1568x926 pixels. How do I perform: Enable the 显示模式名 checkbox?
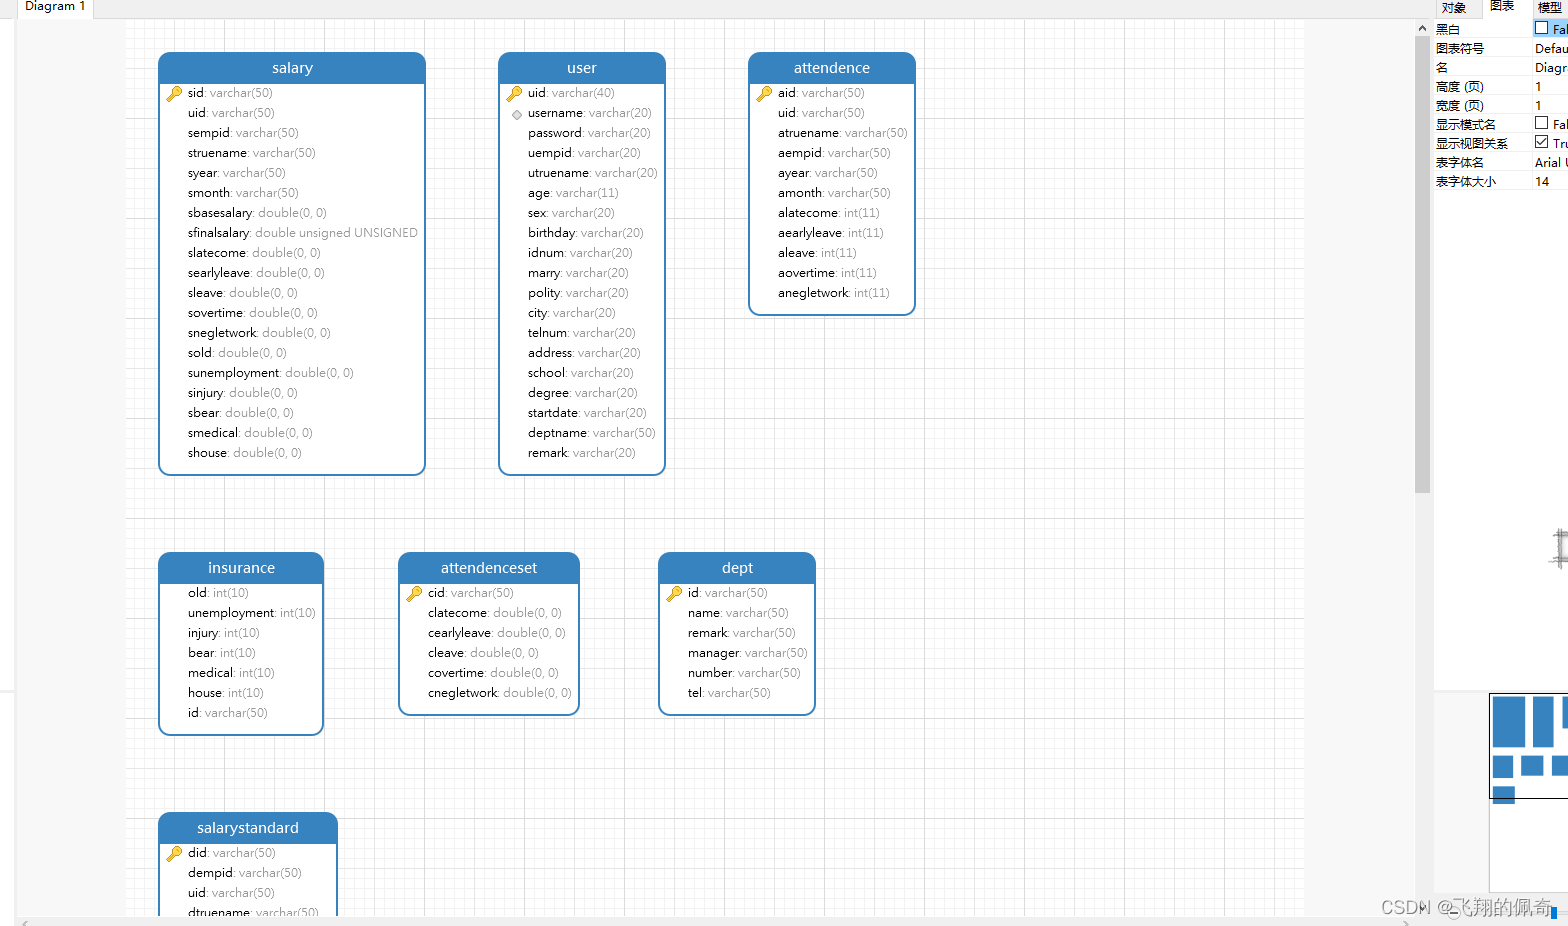pos(1541,123)
